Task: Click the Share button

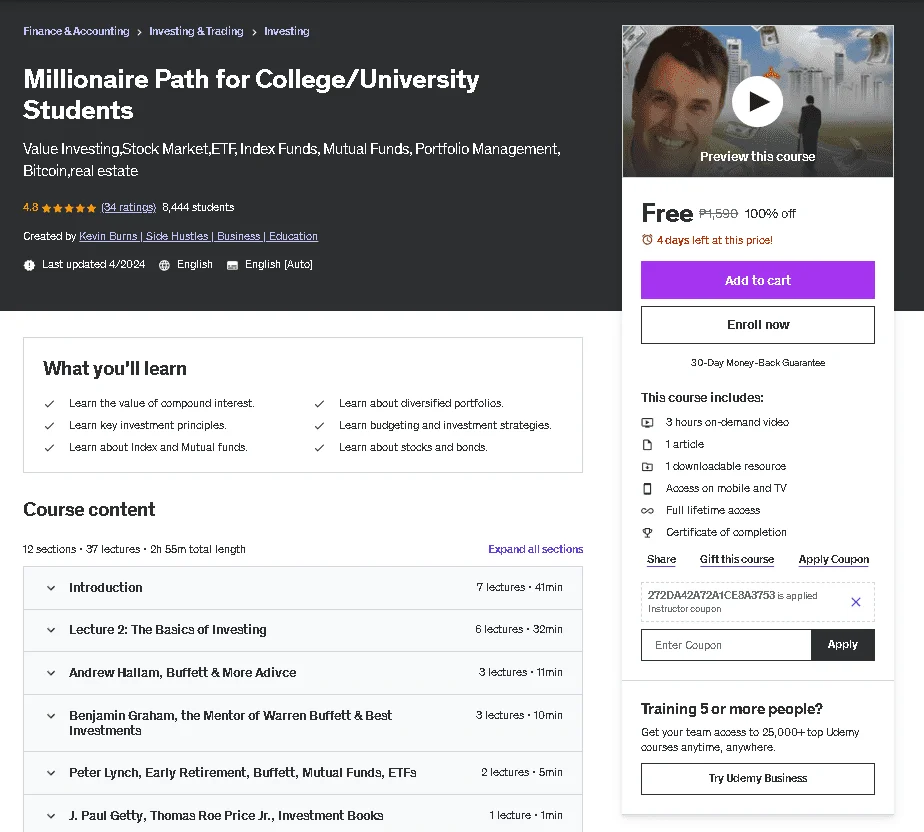Action: (661, 559)
